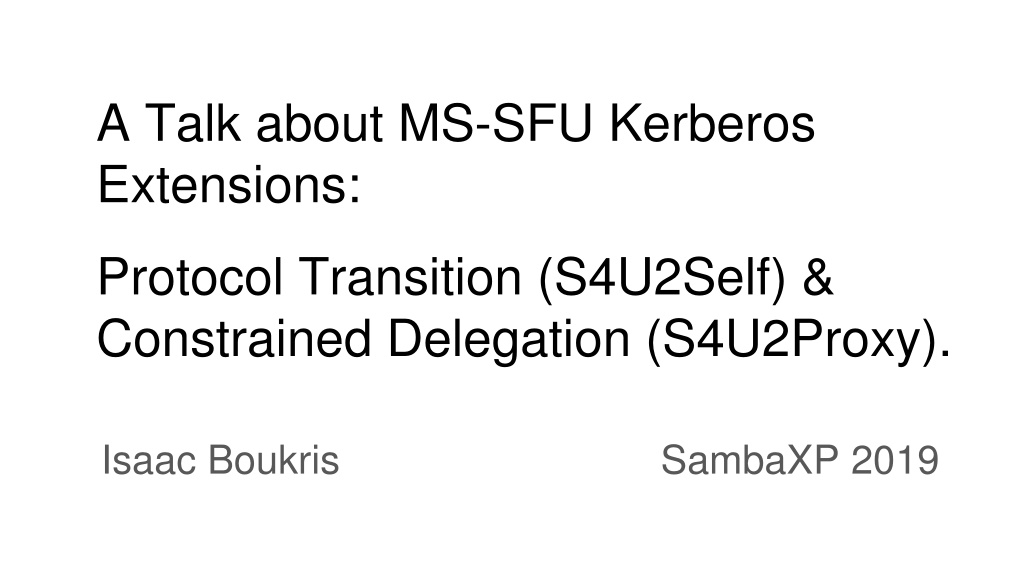The image size is (1024, 576).
Task: Click the "(S4U2Proxy)" text
Action: click(x=791, y=340)
